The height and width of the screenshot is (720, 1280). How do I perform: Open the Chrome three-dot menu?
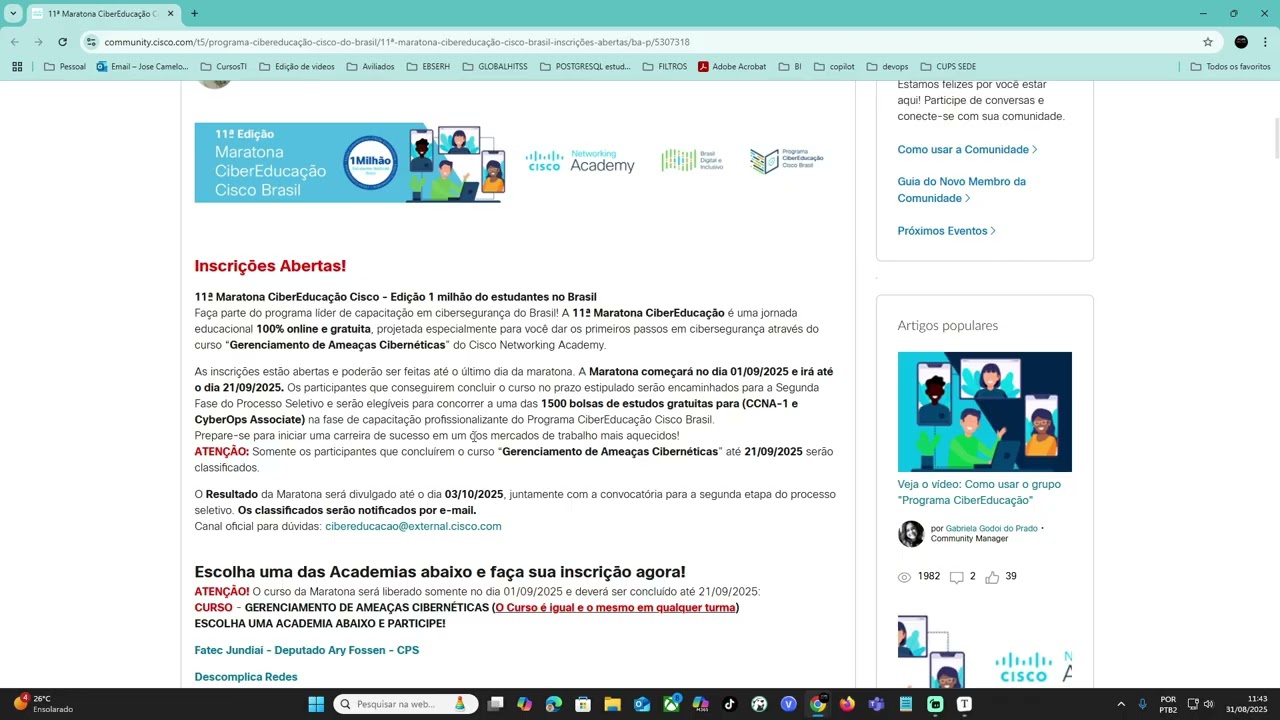pyautogui.click(x=1265, y=42)
